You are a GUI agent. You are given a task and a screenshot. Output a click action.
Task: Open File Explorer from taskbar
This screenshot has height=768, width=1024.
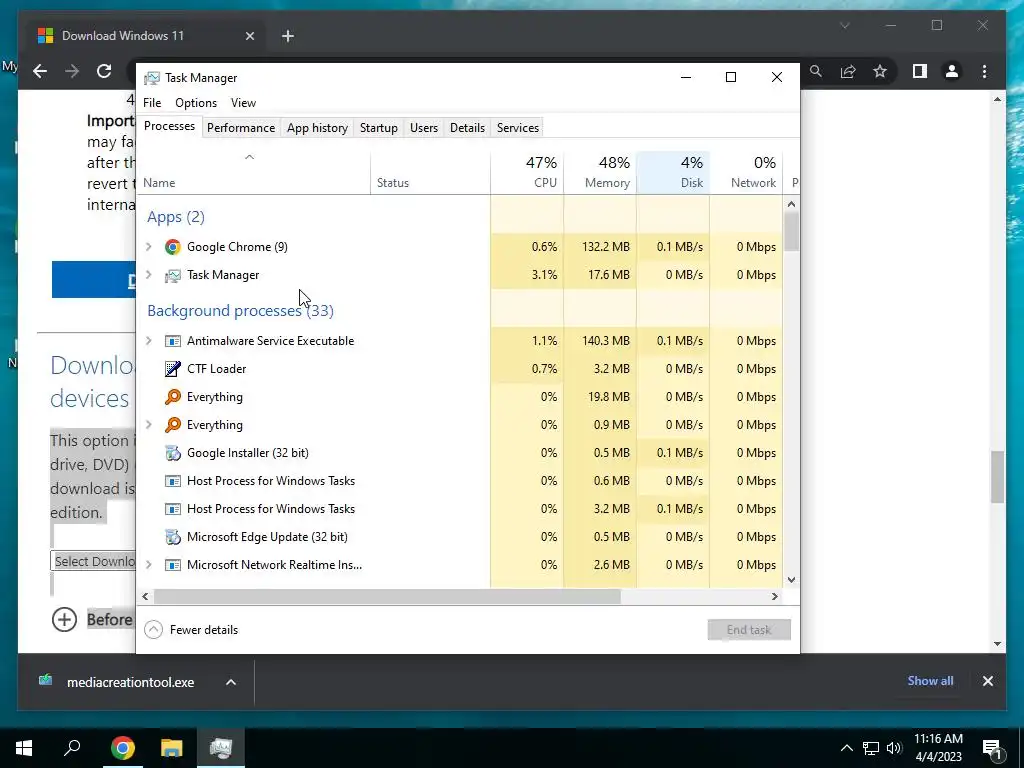(172, 748)
